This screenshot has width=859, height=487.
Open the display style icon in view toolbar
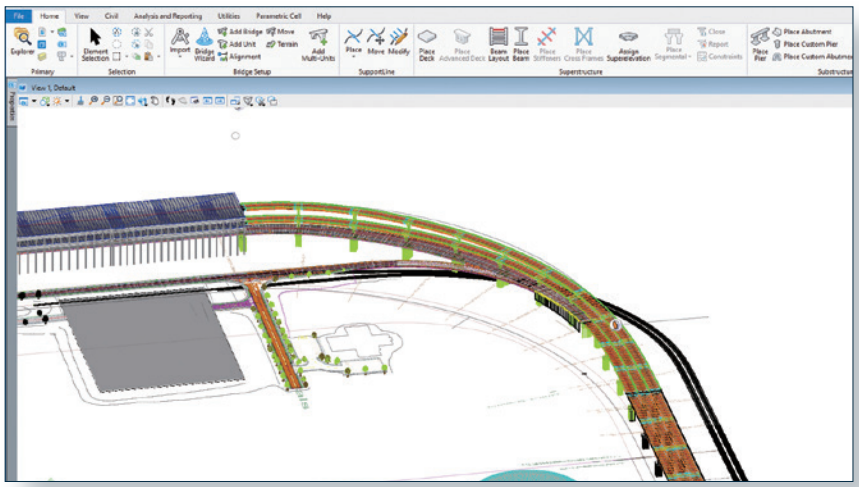(45, 101)
